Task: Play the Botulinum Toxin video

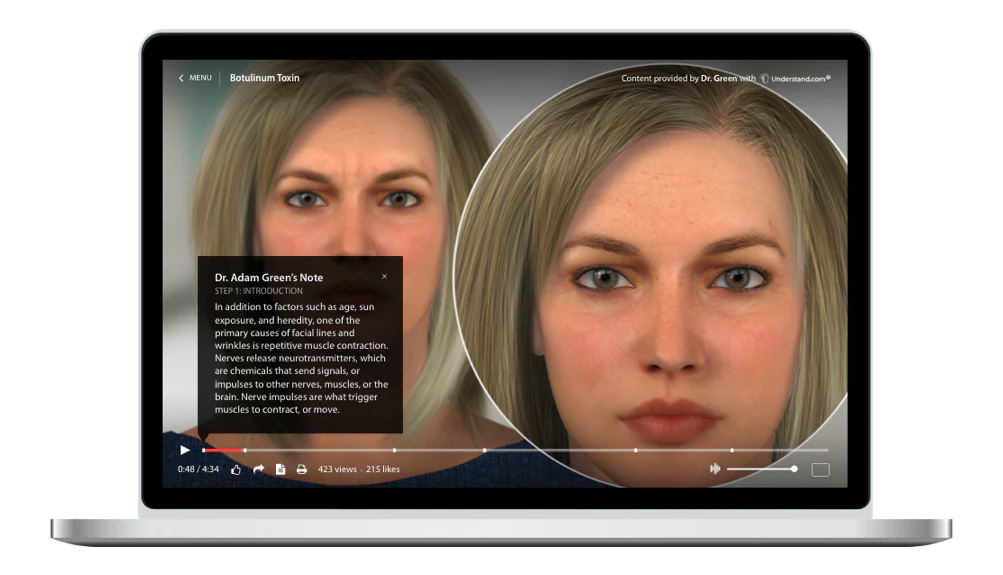Action: (x=185, y=450)
